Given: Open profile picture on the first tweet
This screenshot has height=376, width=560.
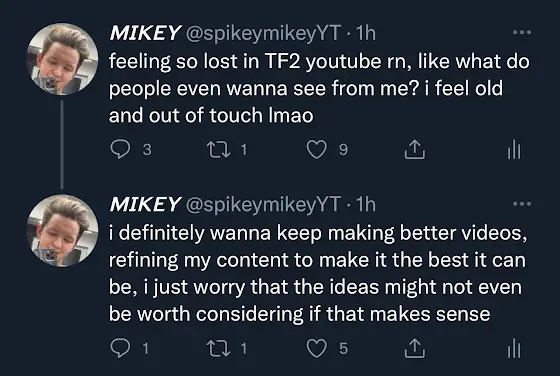Looking at the screenshot, I should [x=62, y=59].
